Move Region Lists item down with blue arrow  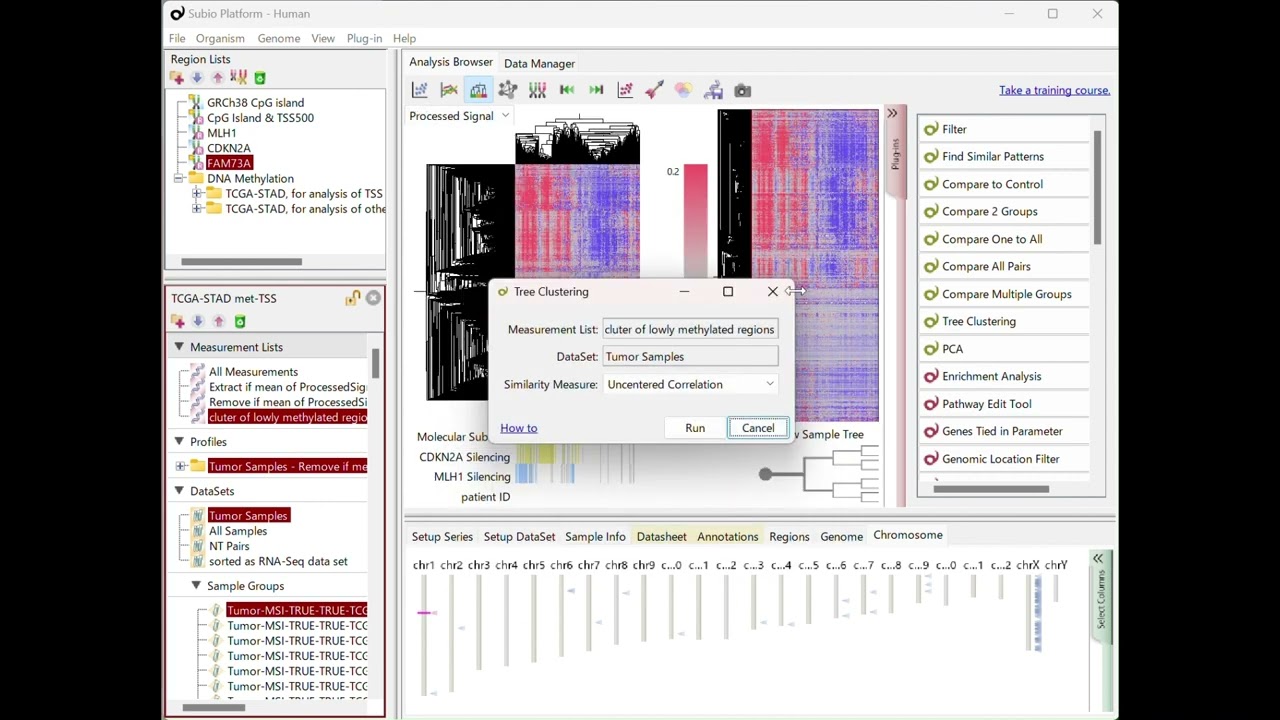pyautogui.click(x=197, y=78)
